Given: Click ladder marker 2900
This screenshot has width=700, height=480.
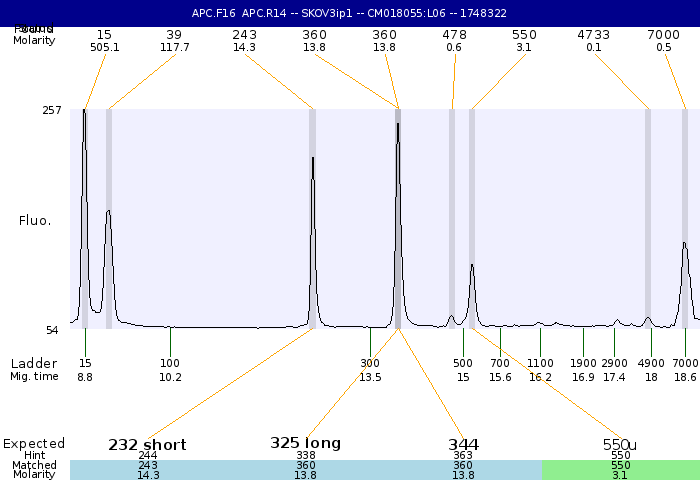Looking at the screenshot, I should (614, 363).
